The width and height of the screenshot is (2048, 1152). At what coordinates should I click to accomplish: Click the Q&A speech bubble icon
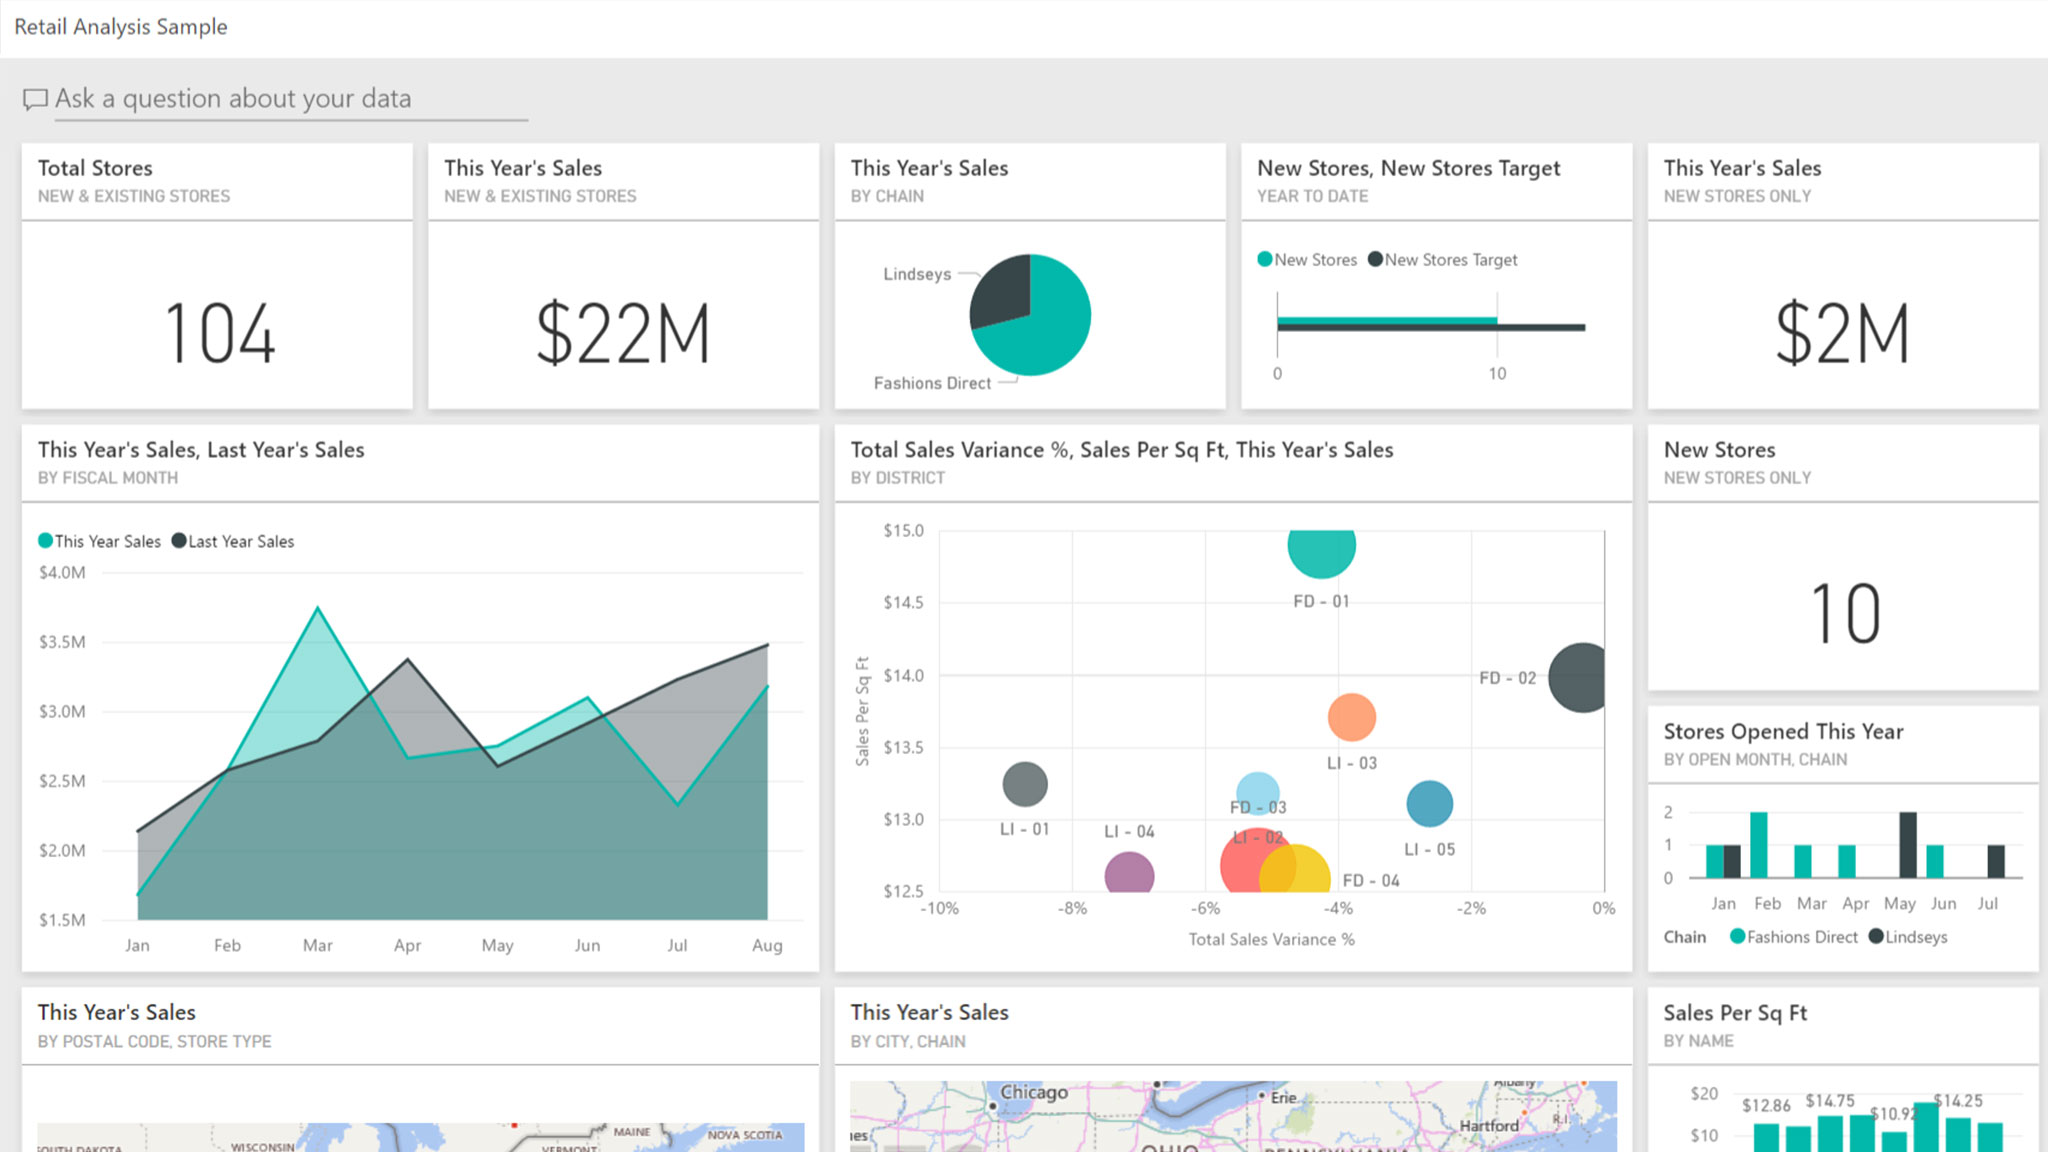click(35, 99)
